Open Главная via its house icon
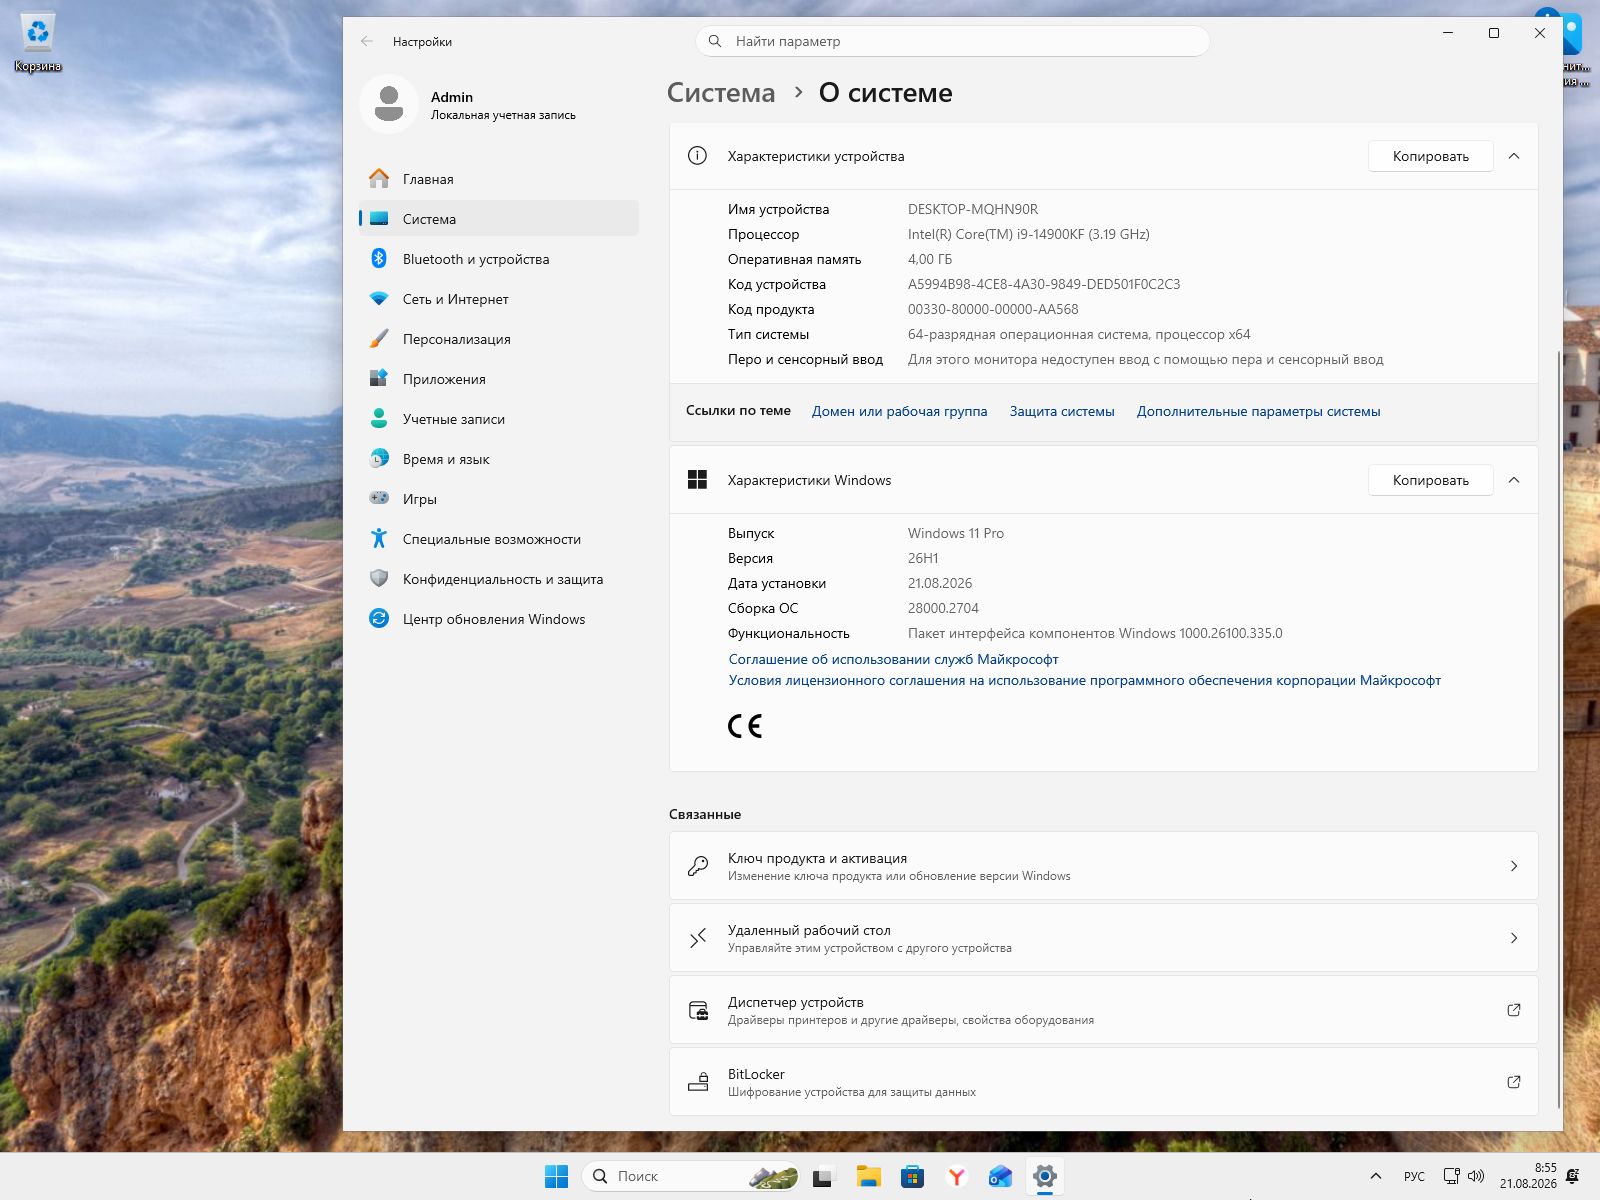1600x1200 pixels. pyautogui.click(x=379, y=179)
